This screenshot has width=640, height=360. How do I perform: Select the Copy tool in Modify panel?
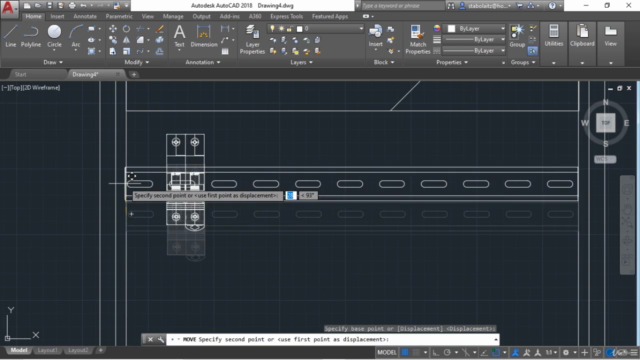113,40
